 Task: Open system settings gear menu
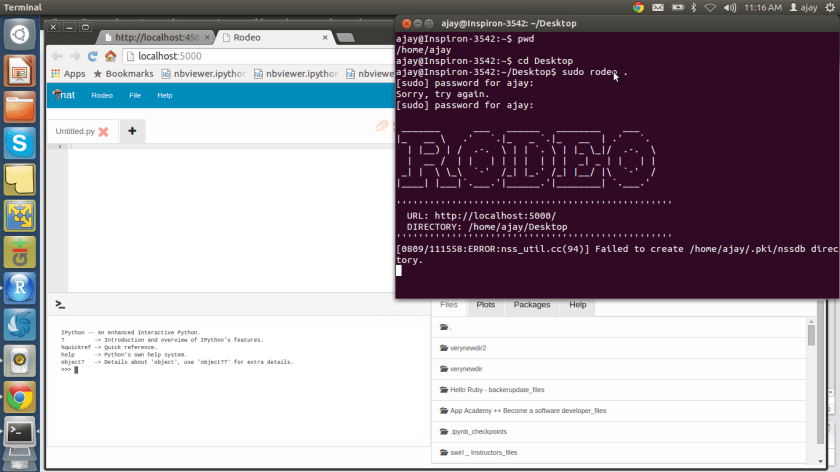830,8
